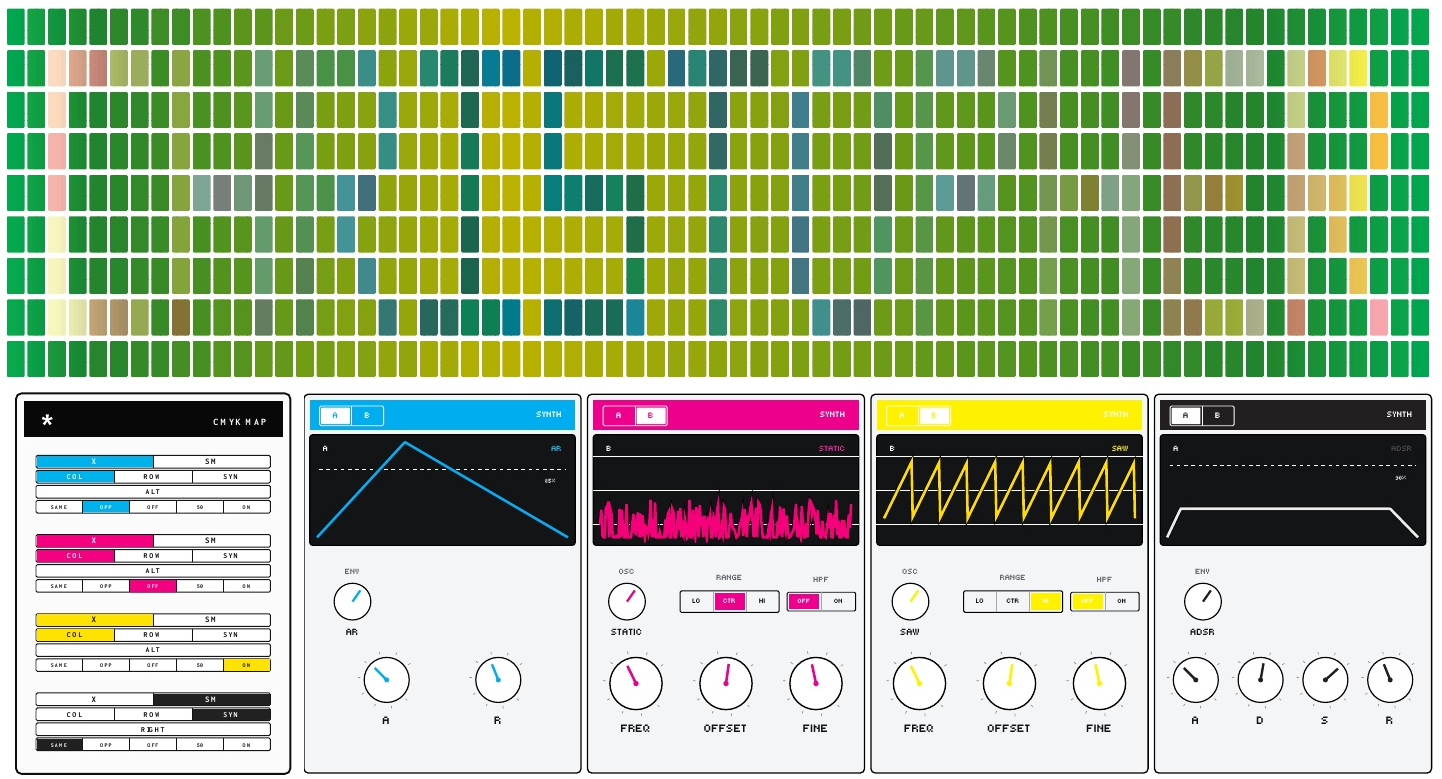Click the cyan synth attack A knob
Screen dimensions: 1442x779
coord(386,679)
